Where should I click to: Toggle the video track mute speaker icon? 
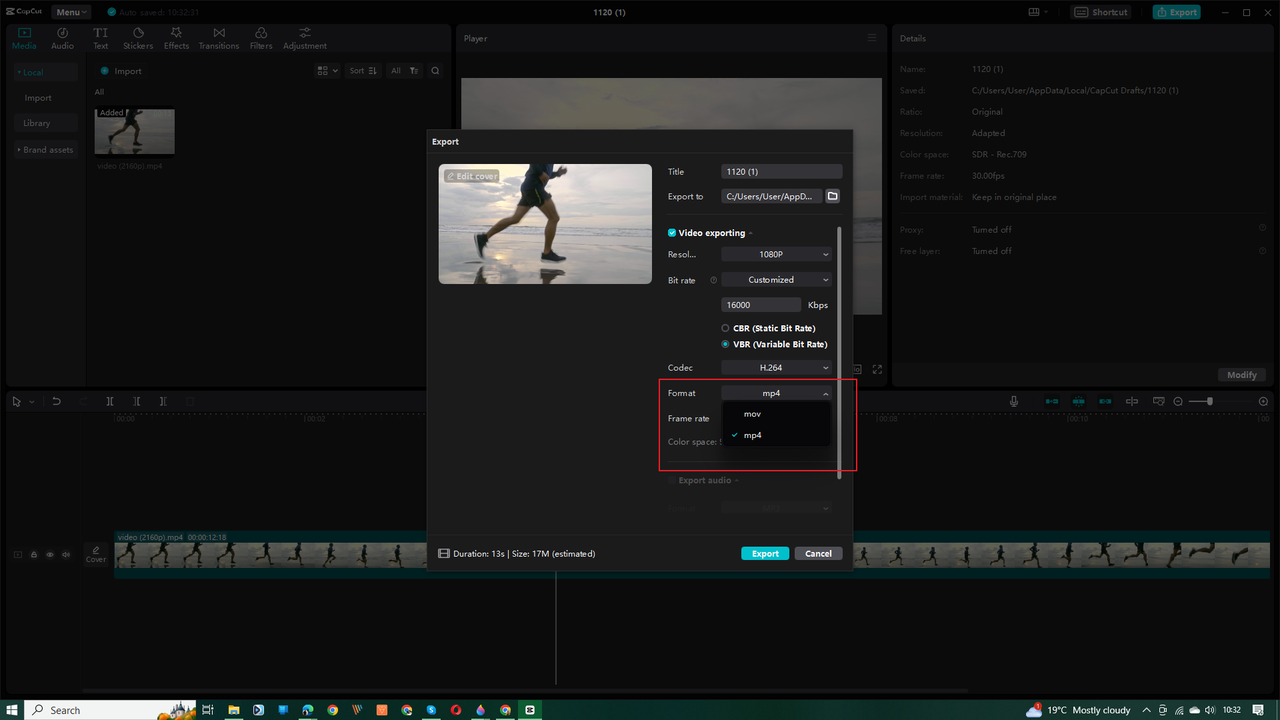(x=65, y=554)
